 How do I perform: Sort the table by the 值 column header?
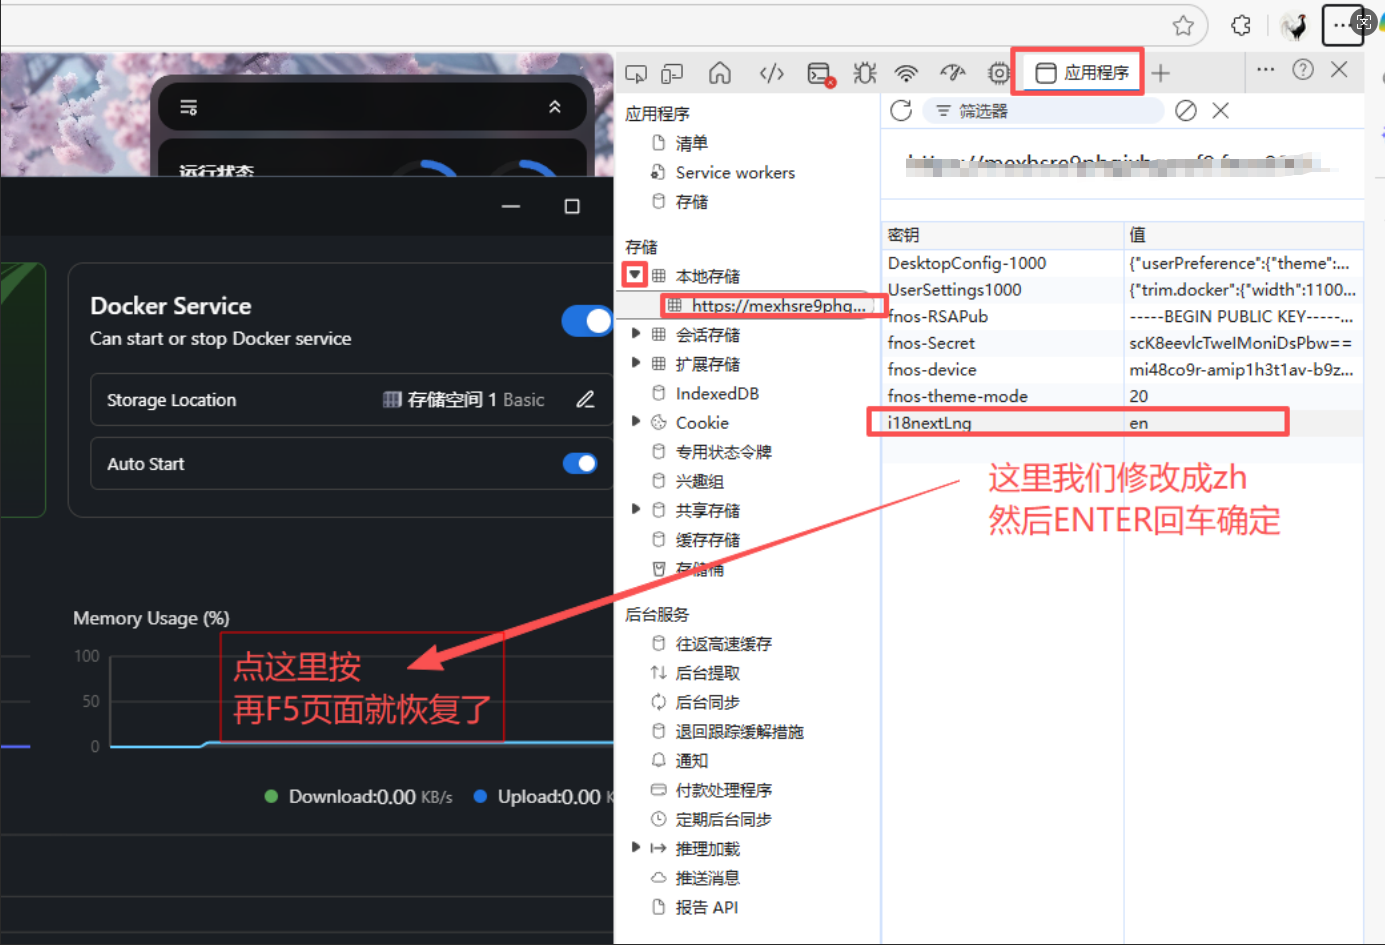1243,235
